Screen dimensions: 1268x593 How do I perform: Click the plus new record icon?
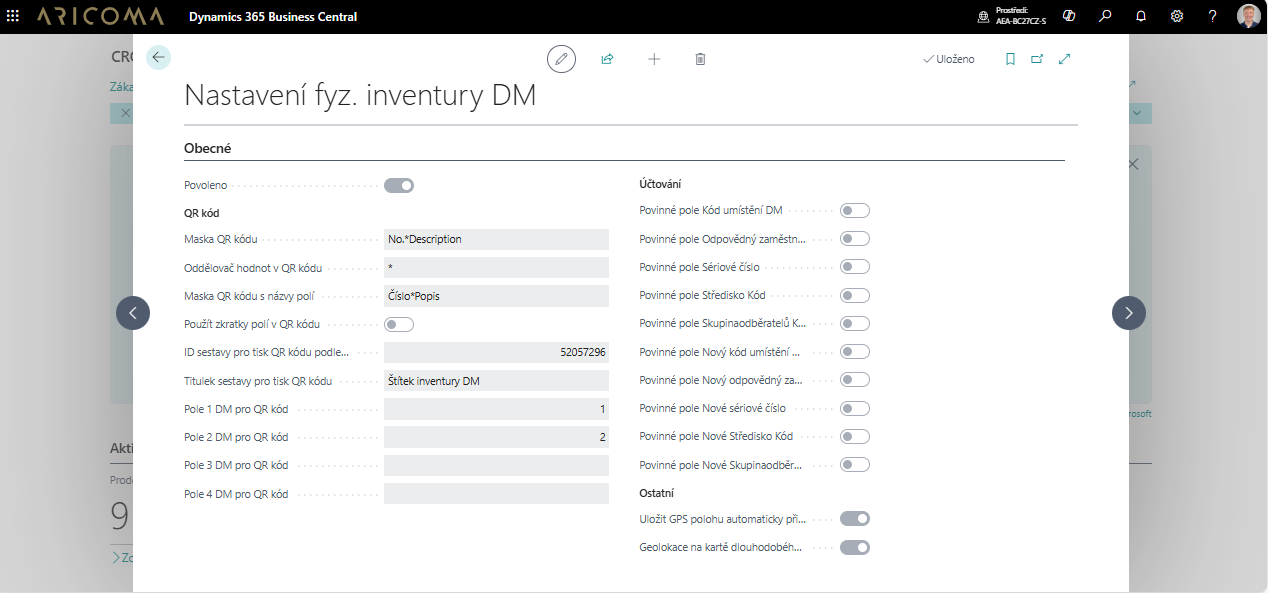click(654, 59)
